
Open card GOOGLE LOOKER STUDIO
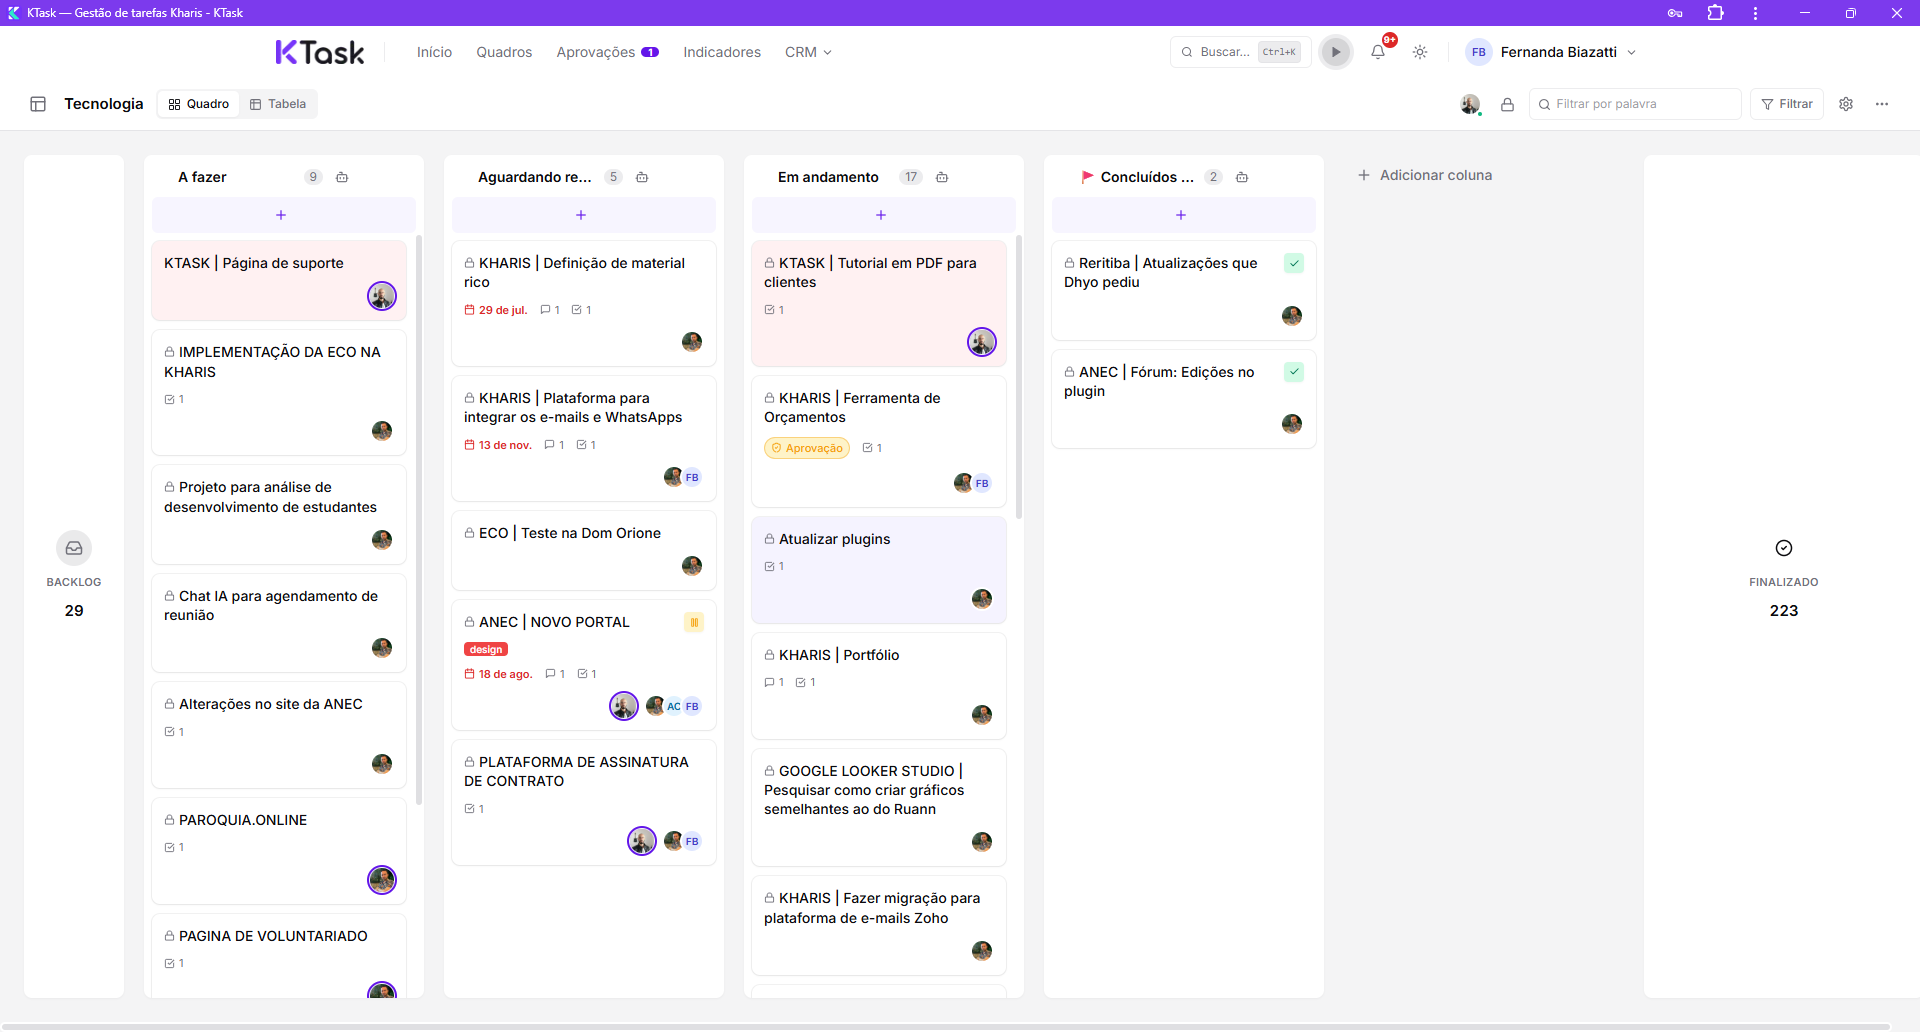pos(879,807)
